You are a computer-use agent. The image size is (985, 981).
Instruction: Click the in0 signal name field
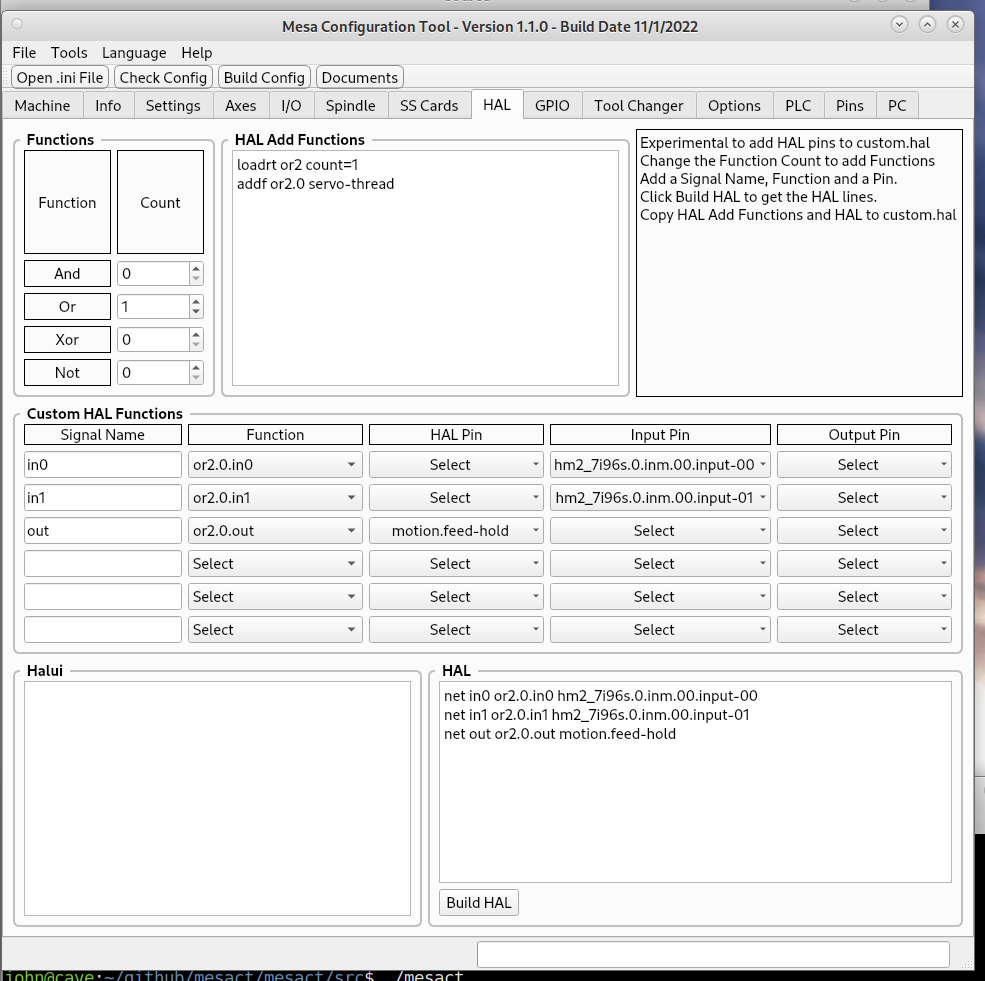[103, 465]
